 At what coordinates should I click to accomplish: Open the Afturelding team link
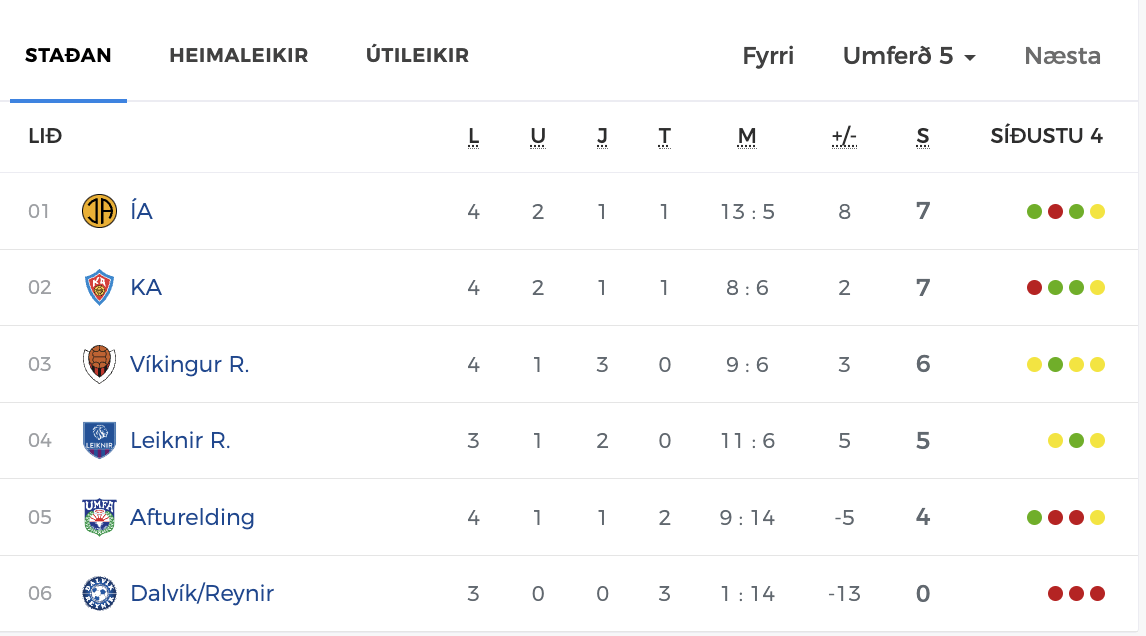coord(192,517)
